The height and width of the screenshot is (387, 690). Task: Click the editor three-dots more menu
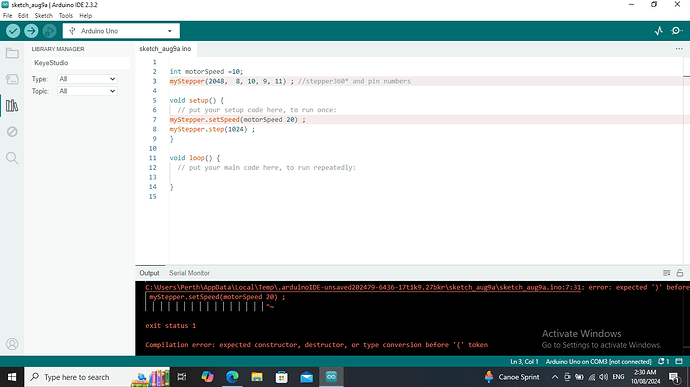[679, 49]
